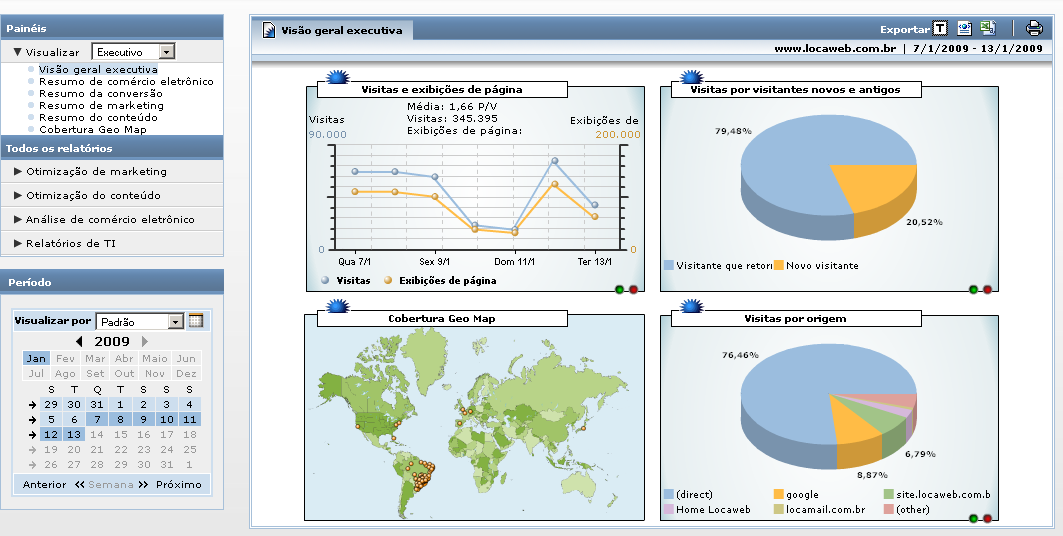This screenshot has width=1063, height=536.
Task: Click blue gear icon on Visitantes novos e antigos panel
Action: [691, 78]
